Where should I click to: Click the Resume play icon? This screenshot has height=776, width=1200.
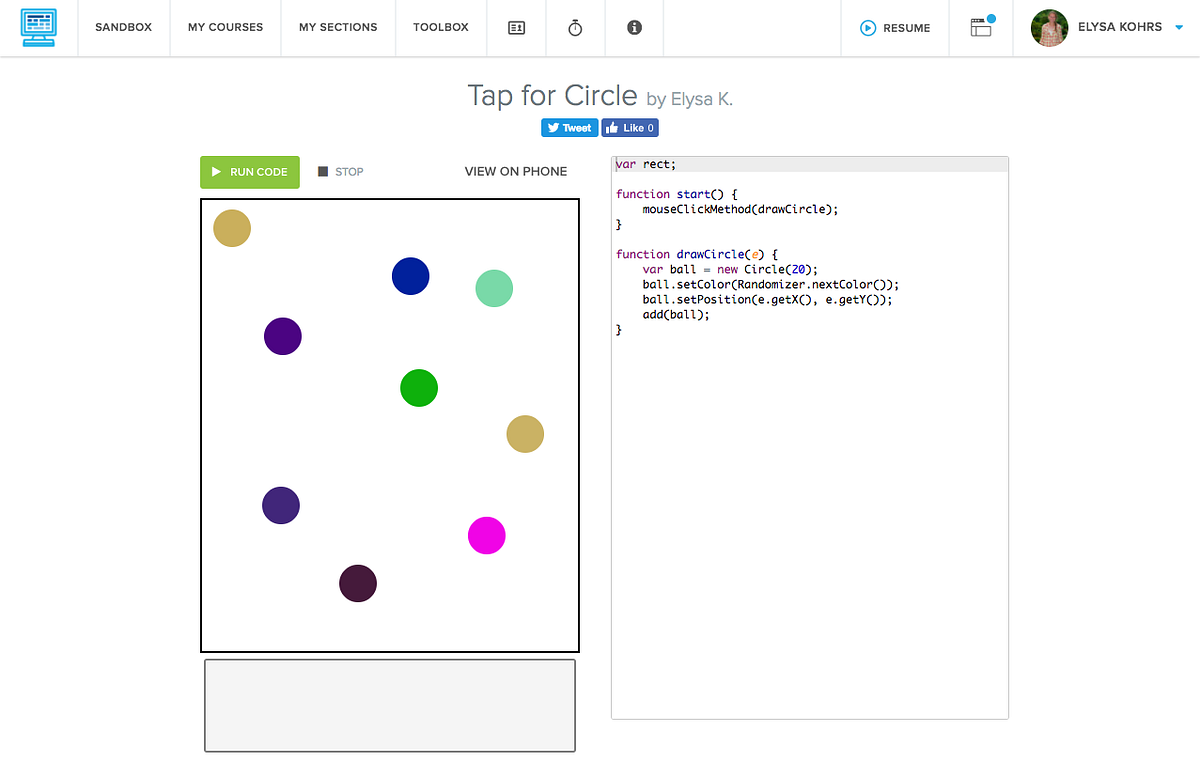(869, 28)
